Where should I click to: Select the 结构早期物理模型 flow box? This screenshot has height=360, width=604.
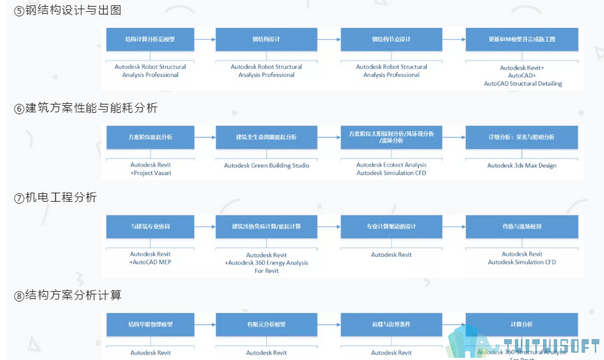pyautogui.click(x=150, y=324)
